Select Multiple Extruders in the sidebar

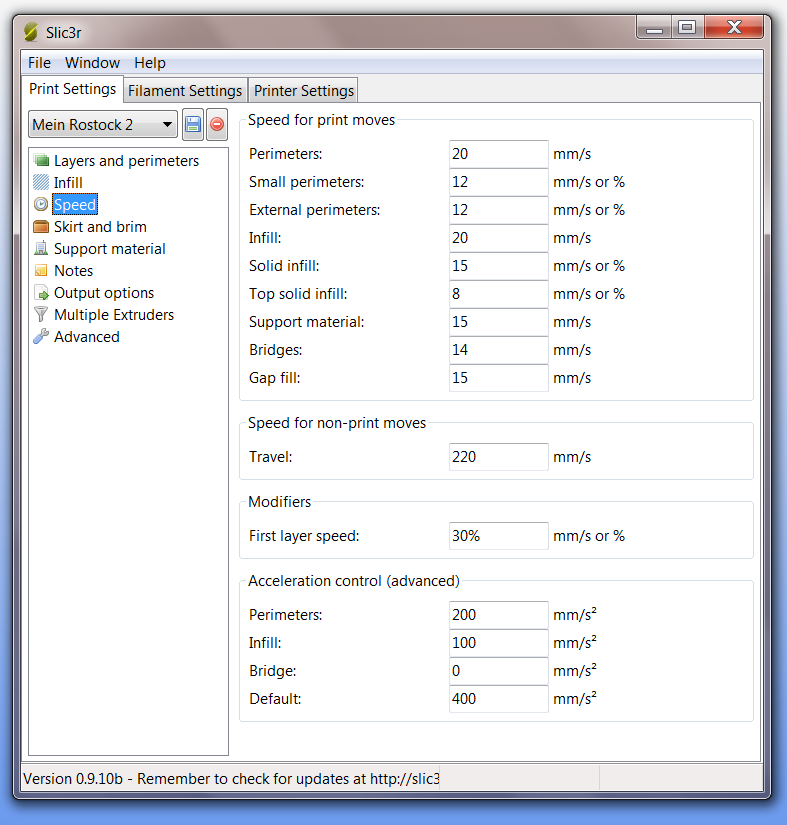[x=114, y=315]
